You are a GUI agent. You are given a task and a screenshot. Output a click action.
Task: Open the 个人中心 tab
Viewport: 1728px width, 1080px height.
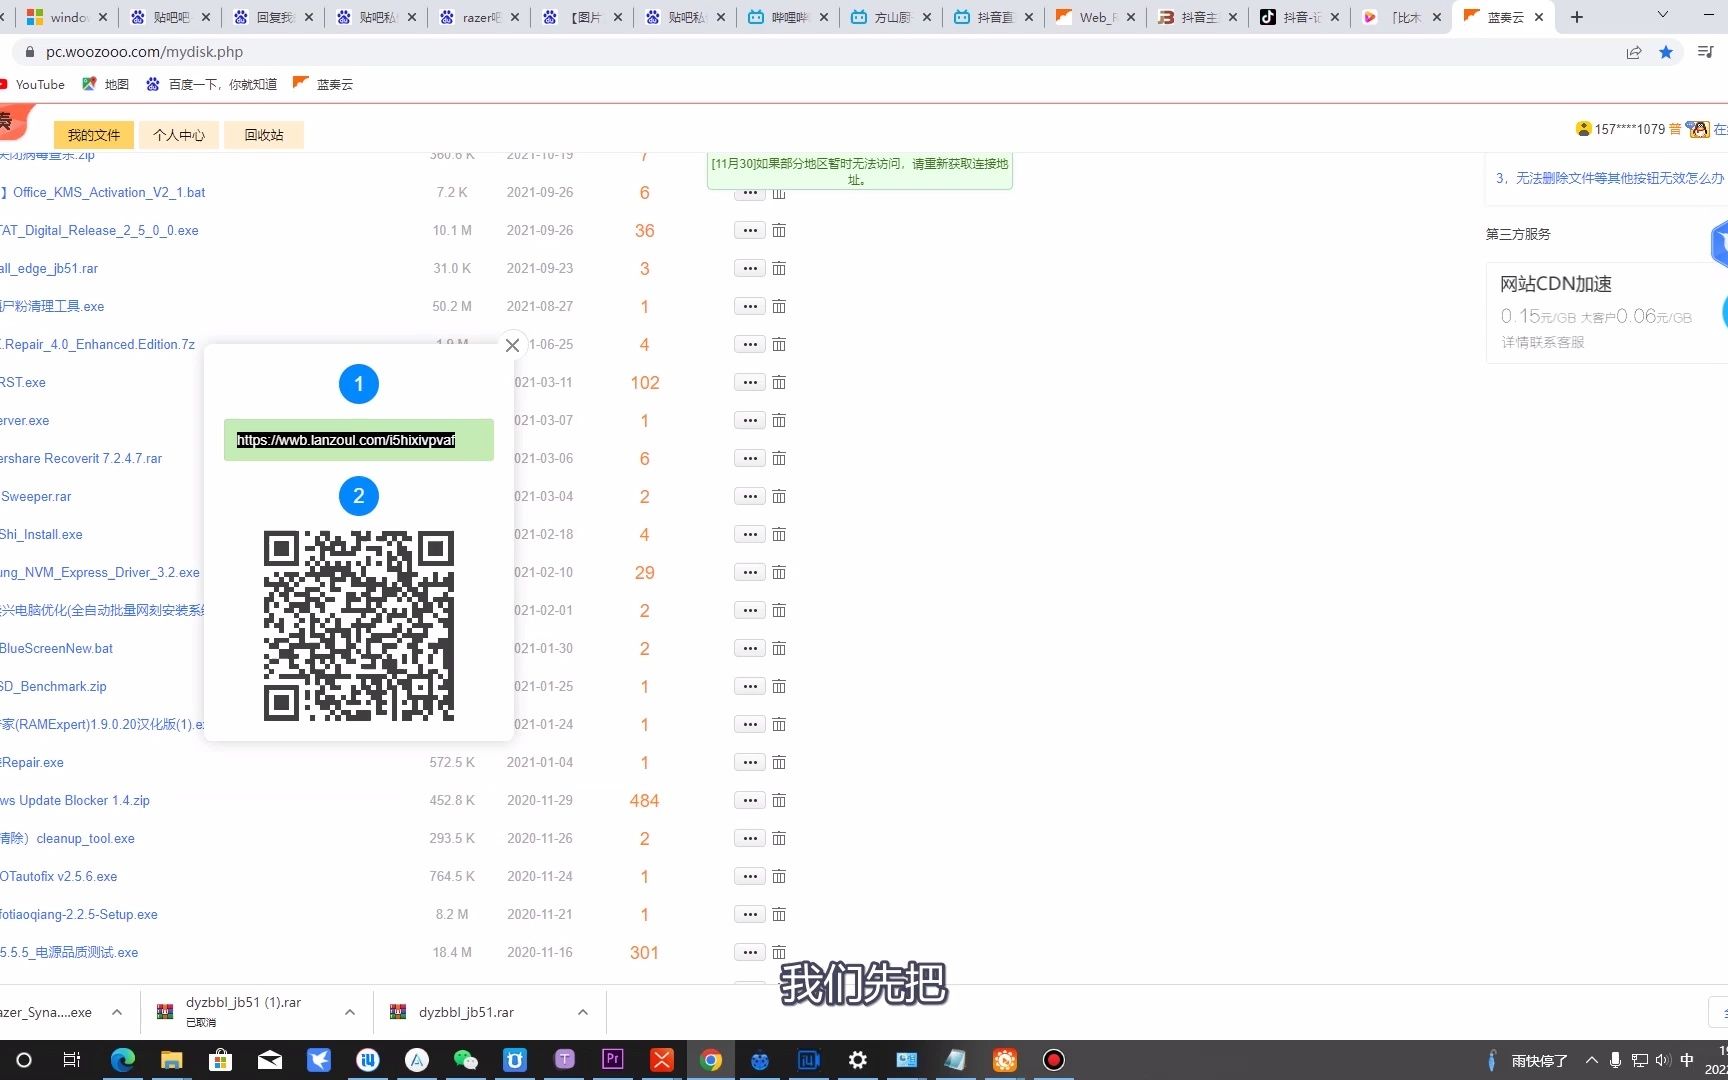point(179,135)
